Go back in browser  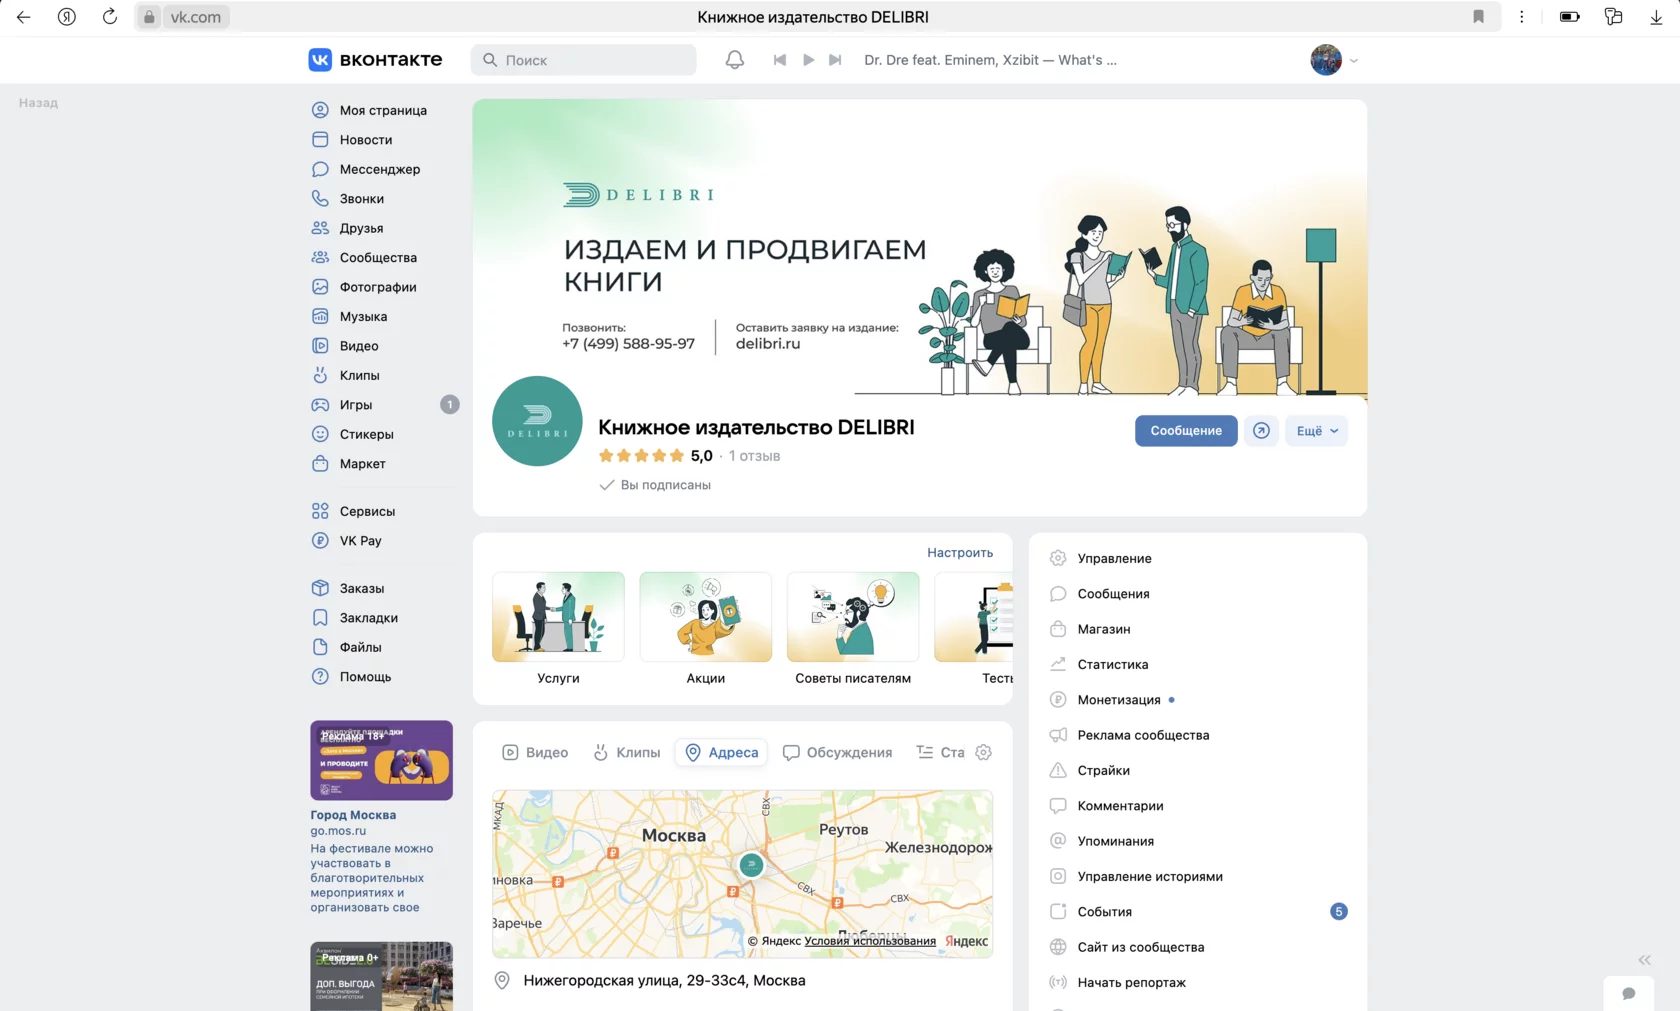pyautogui.click(x=24, y=17)
